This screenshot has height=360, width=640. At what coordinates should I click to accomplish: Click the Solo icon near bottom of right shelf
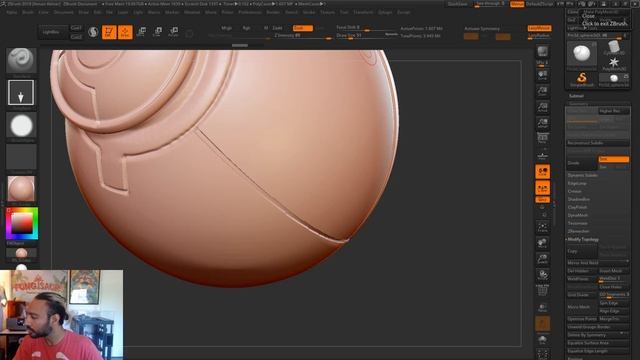pyautogui.click(x=542, y=340)
